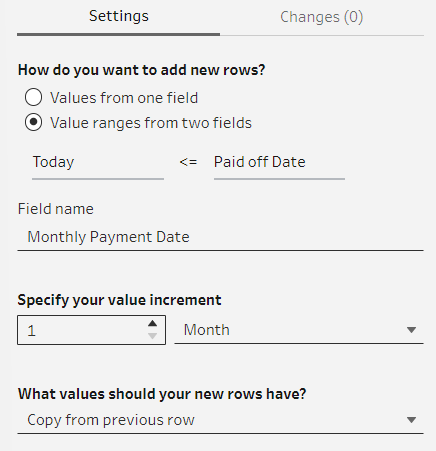The image size is (436, 451).
Task: Select Values from one field radio button
Action: pos(33,97)
